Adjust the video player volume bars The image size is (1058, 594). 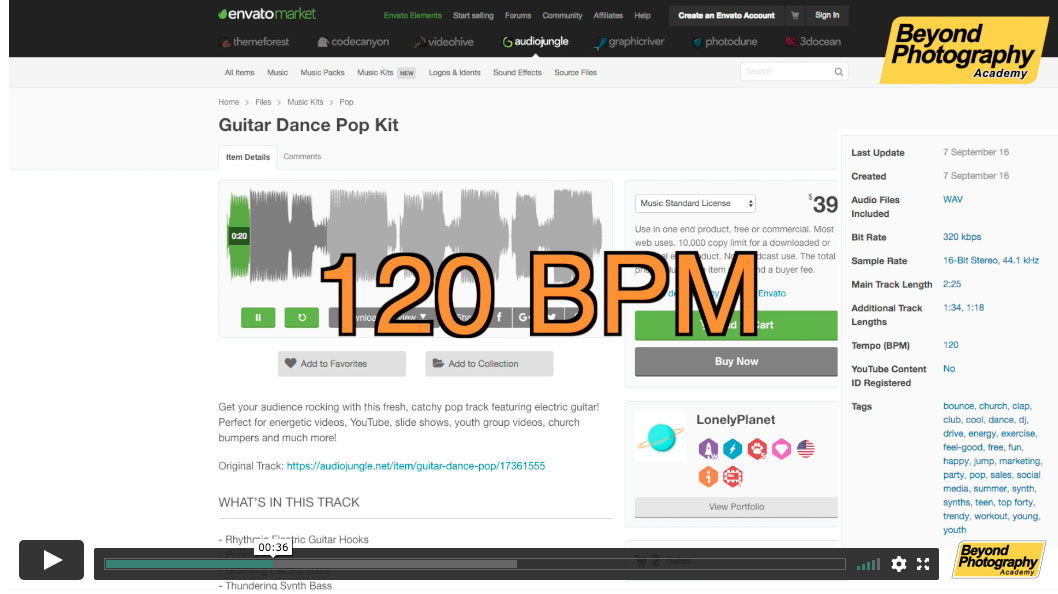[x=868, y=564]
